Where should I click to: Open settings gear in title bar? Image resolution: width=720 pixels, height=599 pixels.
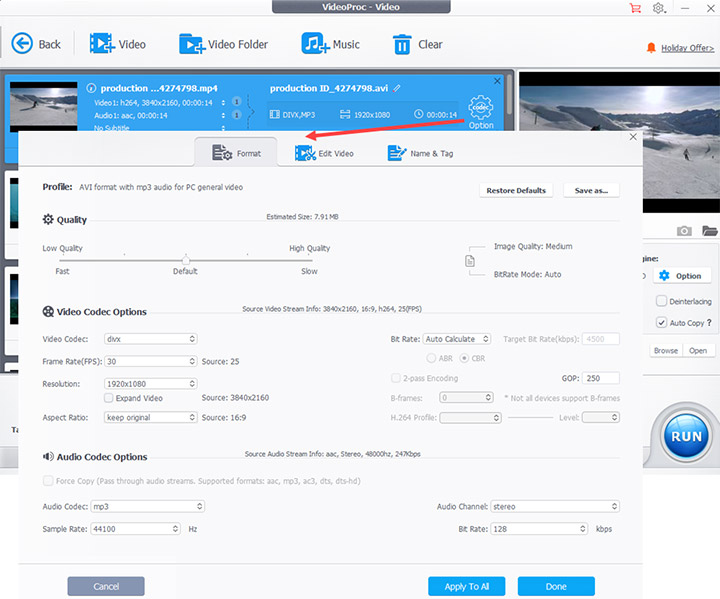coord(659,8)
